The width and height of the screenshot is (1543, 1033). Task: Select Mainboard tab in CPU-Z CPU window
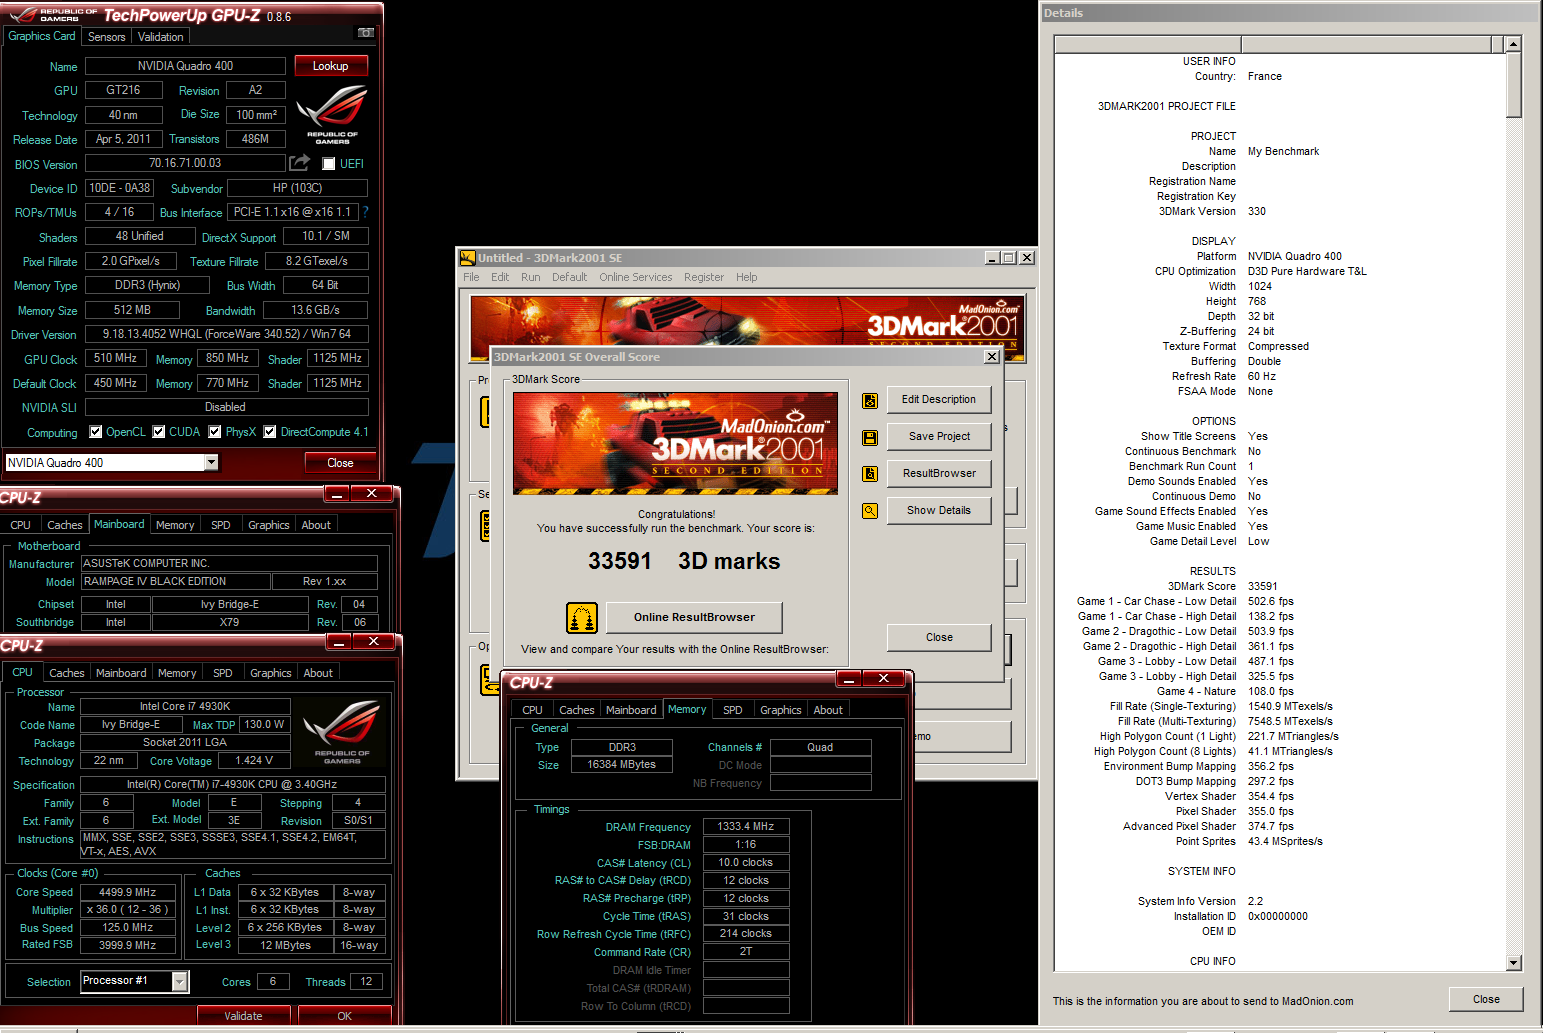pyautogui.click(x=121, y=673)
